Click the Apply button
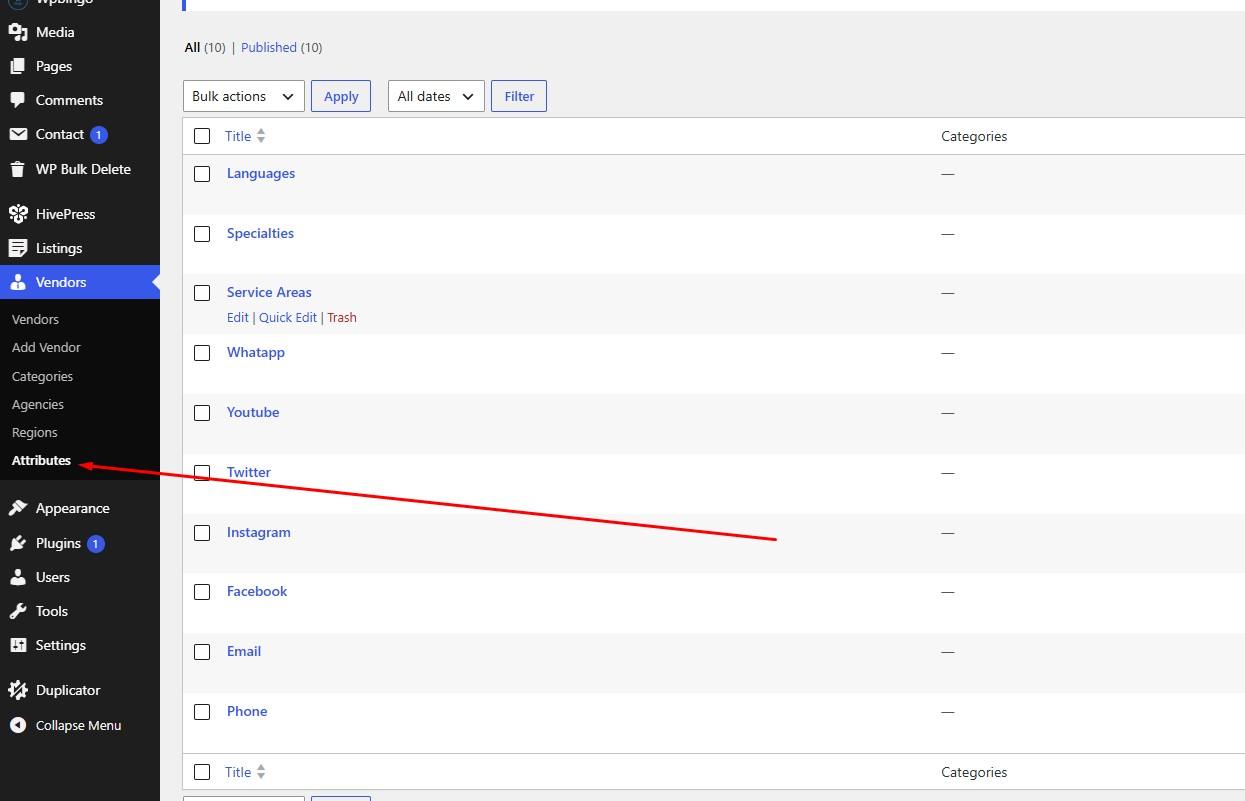The image size is (1245, 801). coord(341,96)
